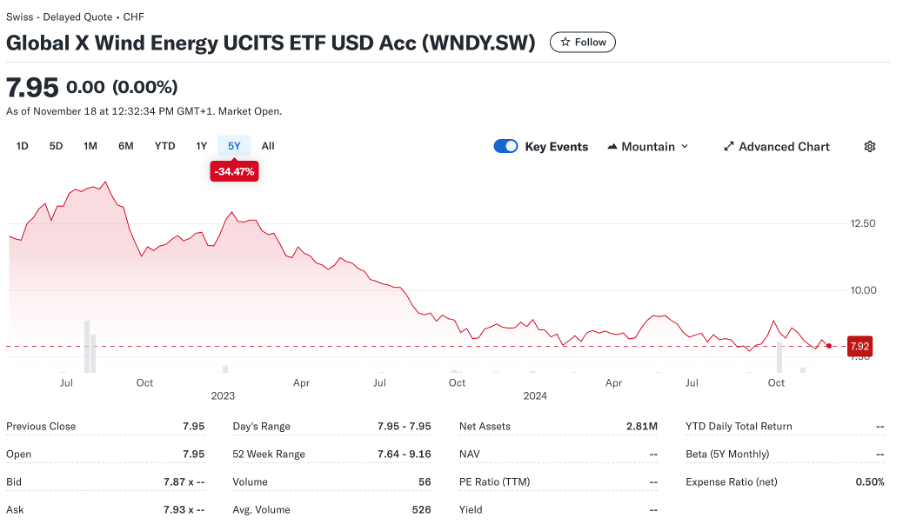Viewport: 904px width, 532px height.
Task: Click the Advanced Chart expand arrows icon
Action: click(729, 146)
